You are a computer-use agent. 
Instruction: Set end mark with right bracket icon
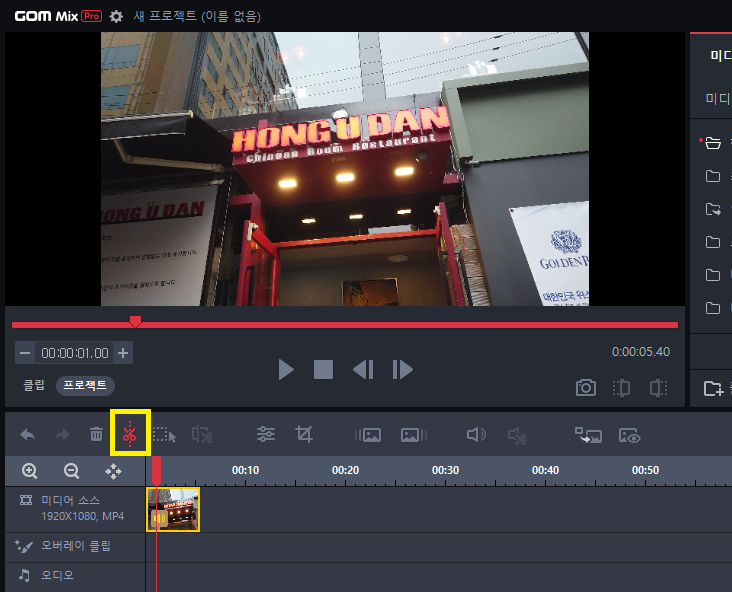click(x=658, y=388)
